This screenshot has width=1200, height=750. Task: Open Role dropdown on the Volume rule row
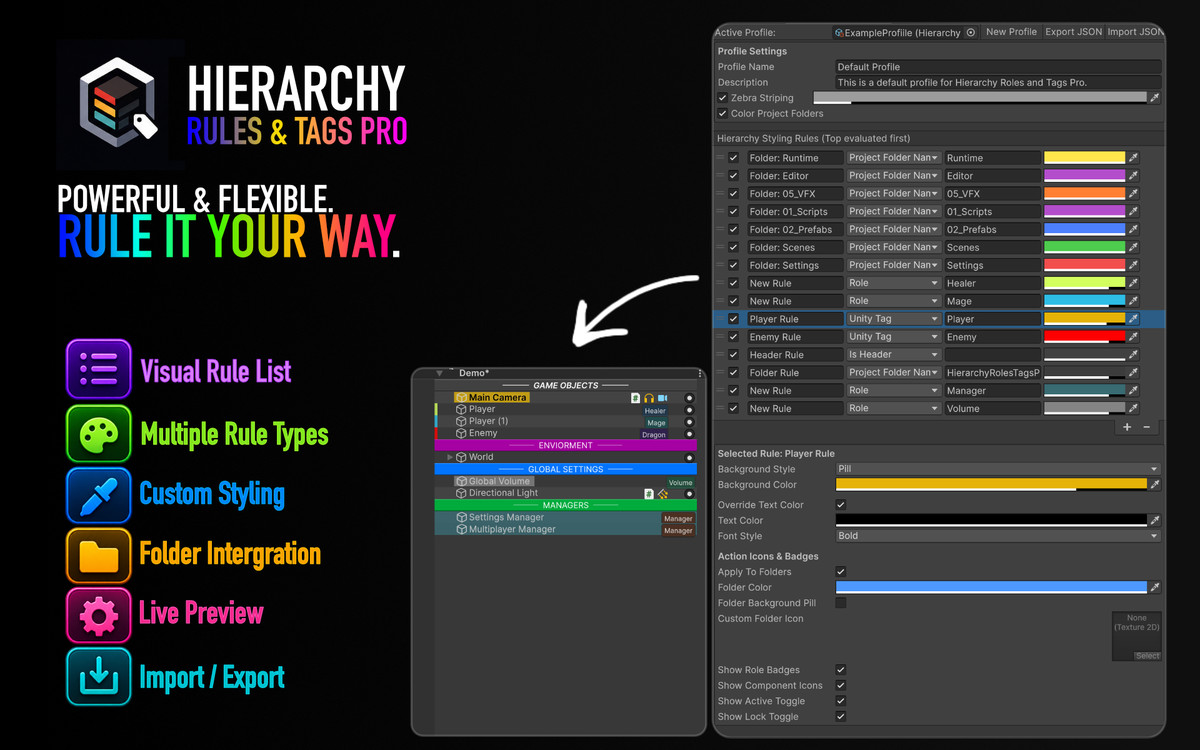(x=893, y=408)
